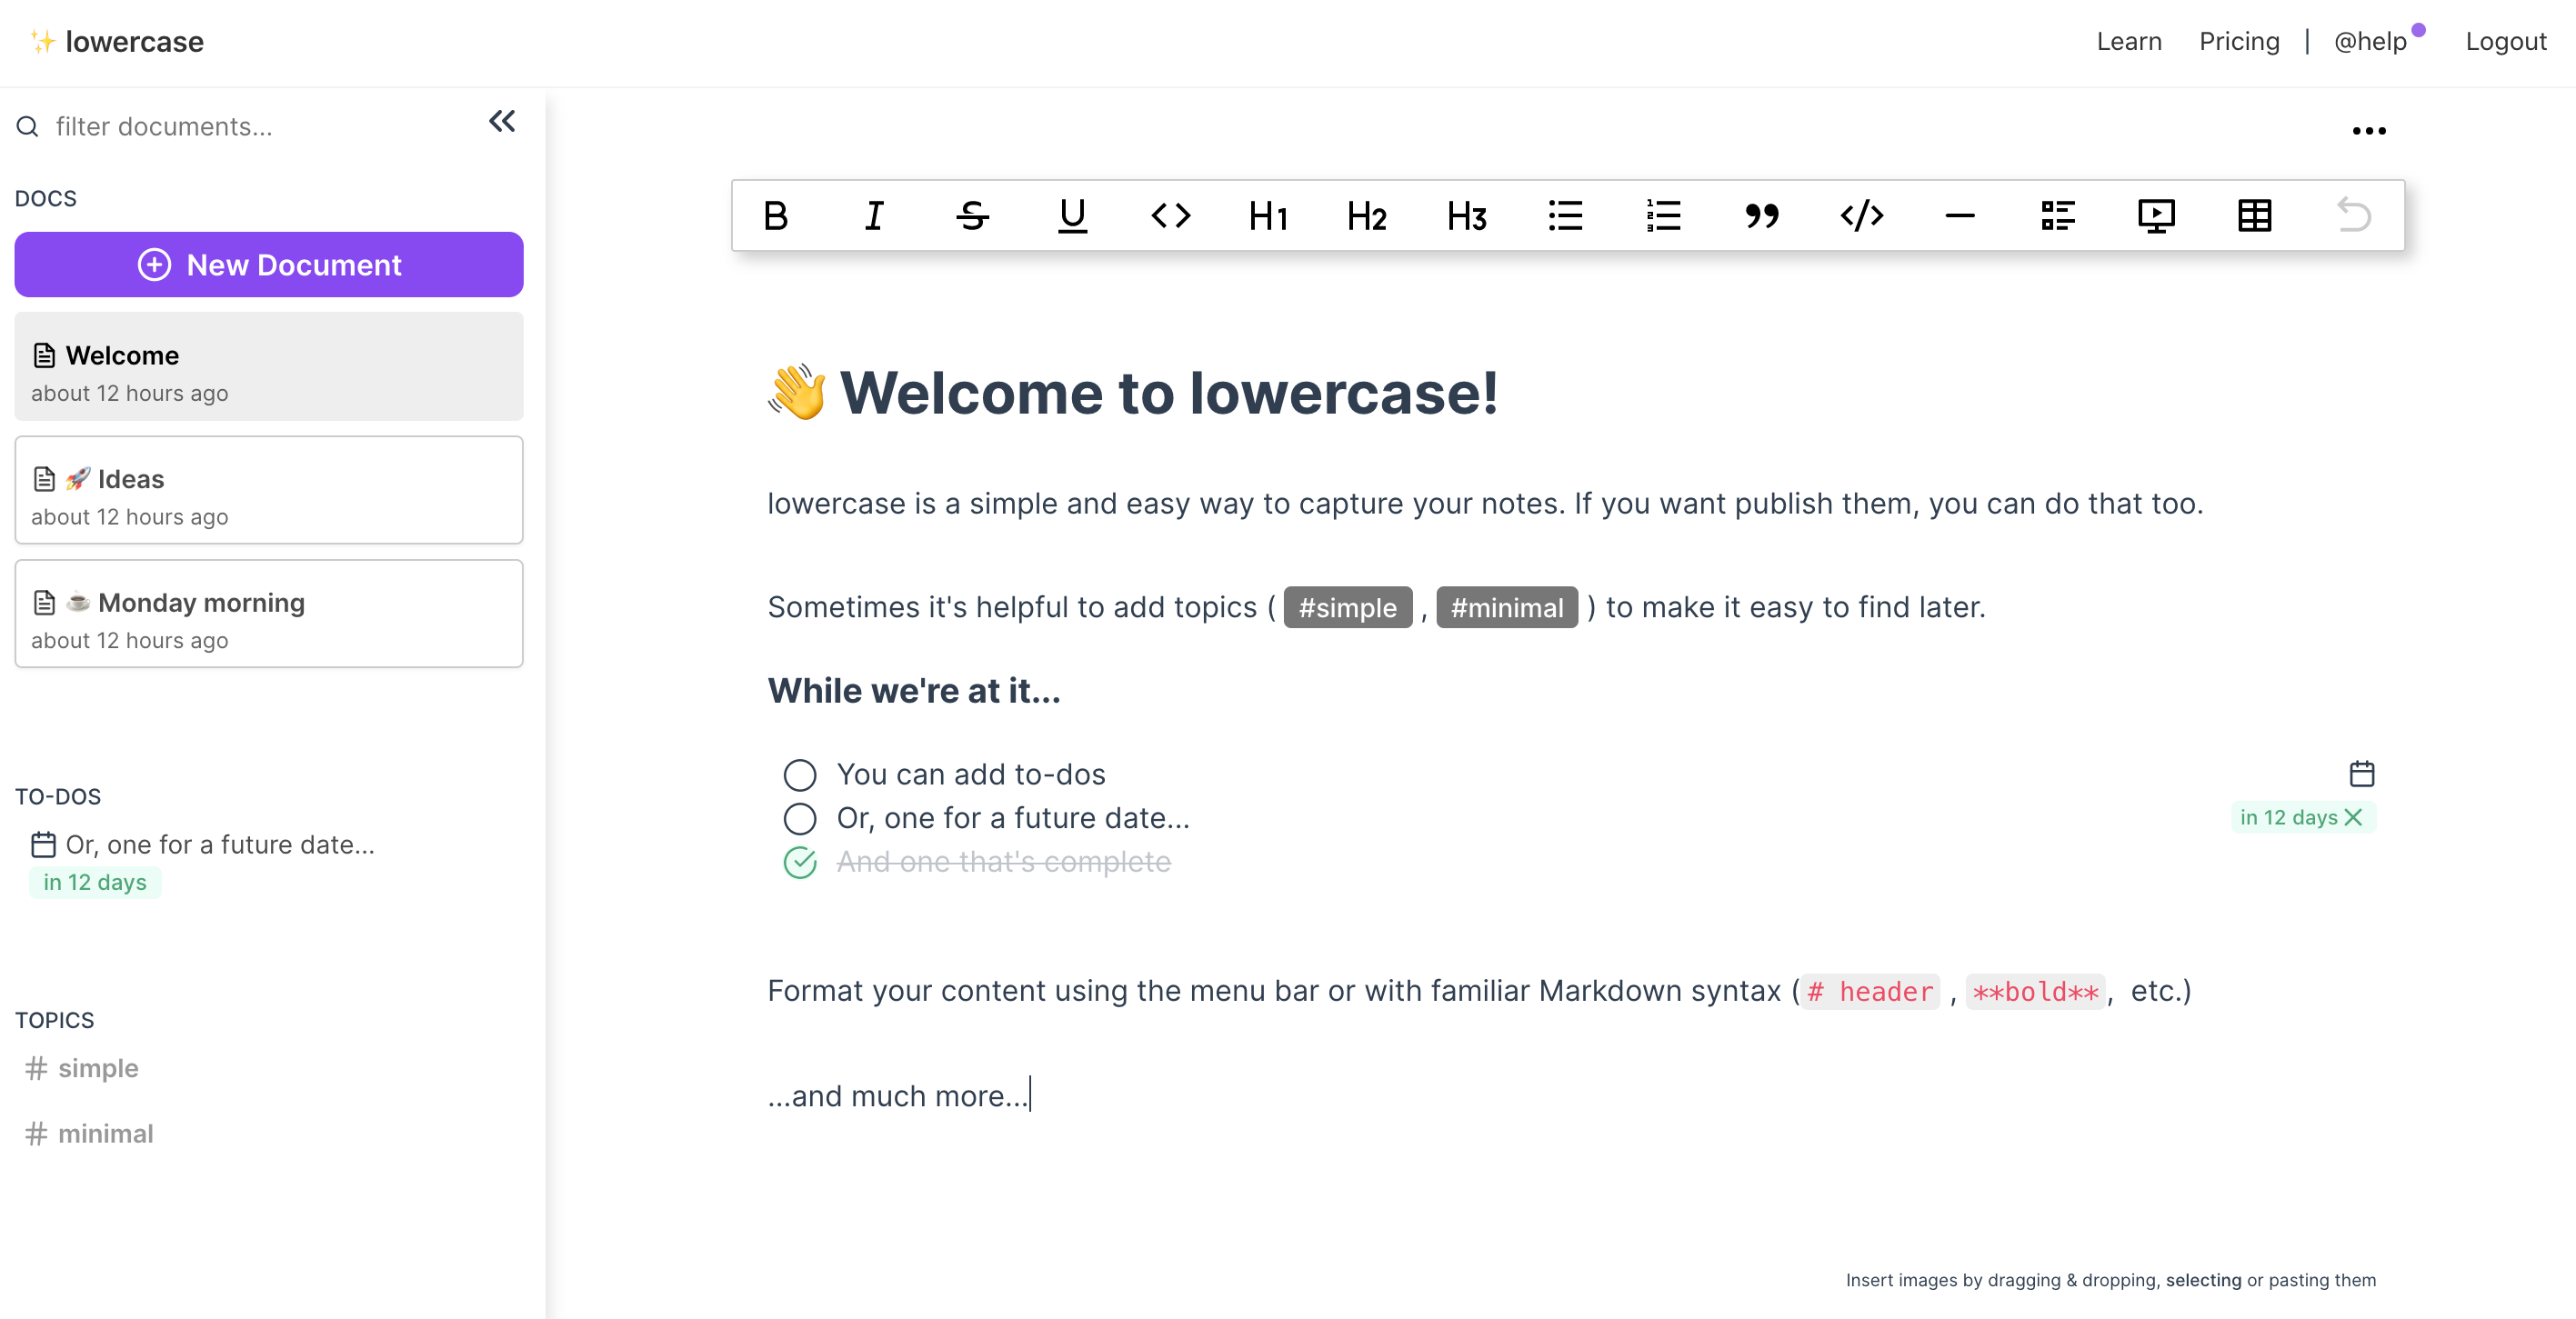Toggle underline formatting
The width and height of the screenshot is (2576, 1319).
tap(1072, 214)
